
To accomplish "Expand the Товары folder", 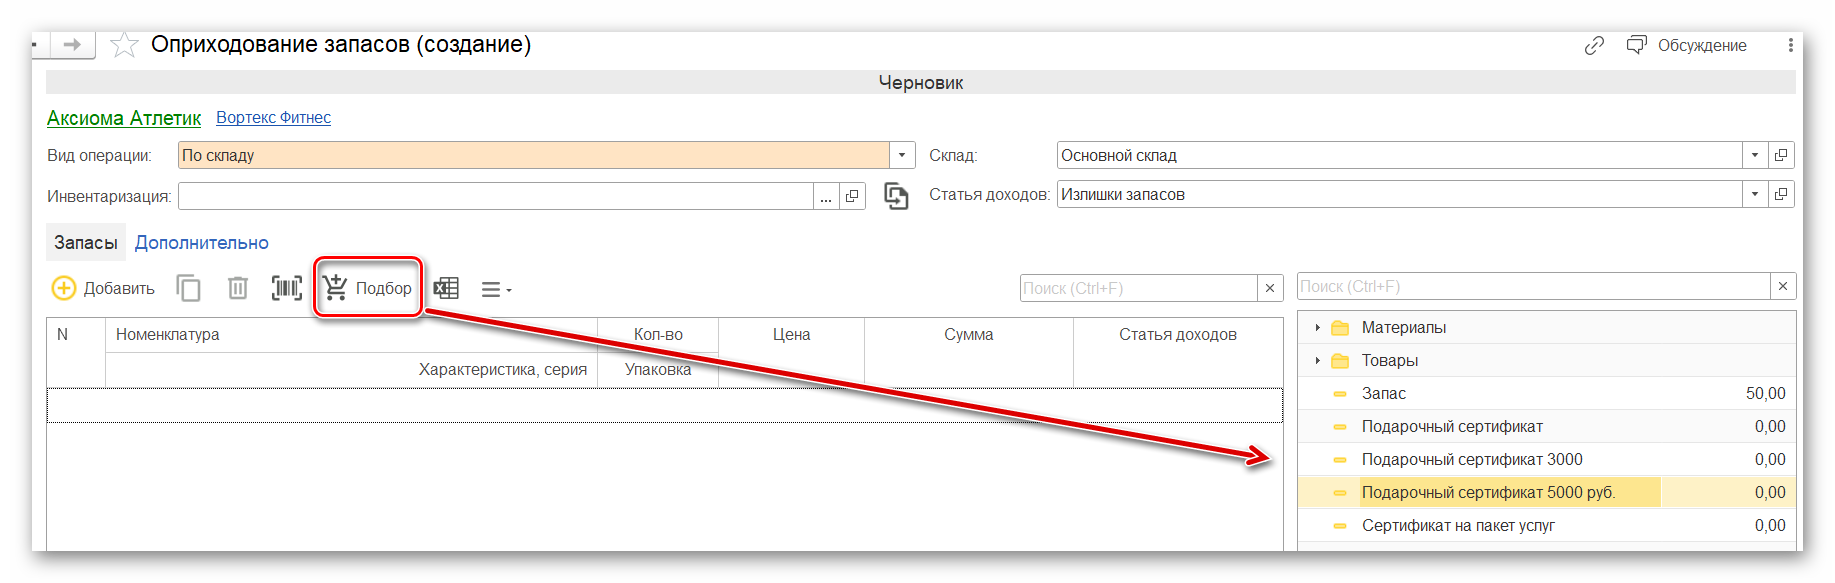I will point(1317,360).
